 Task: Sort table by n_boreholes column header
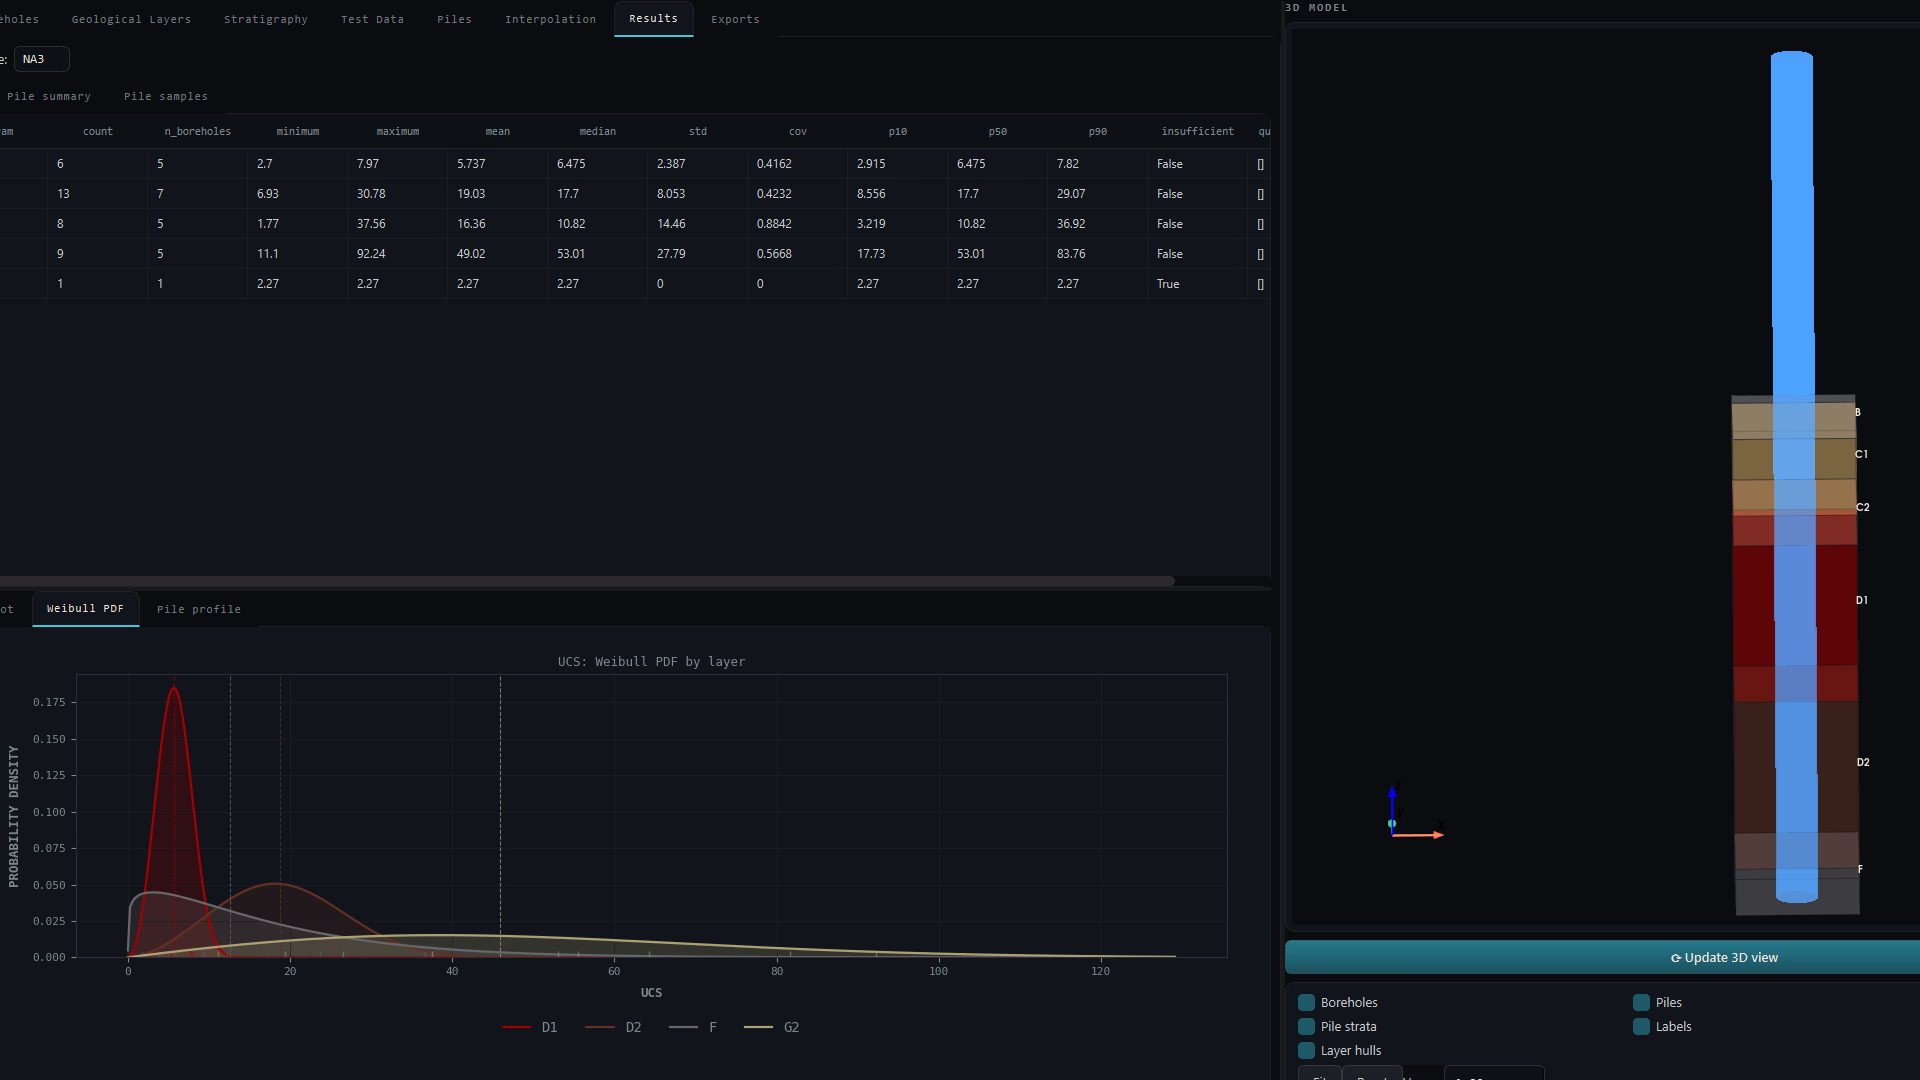[198, 132]
